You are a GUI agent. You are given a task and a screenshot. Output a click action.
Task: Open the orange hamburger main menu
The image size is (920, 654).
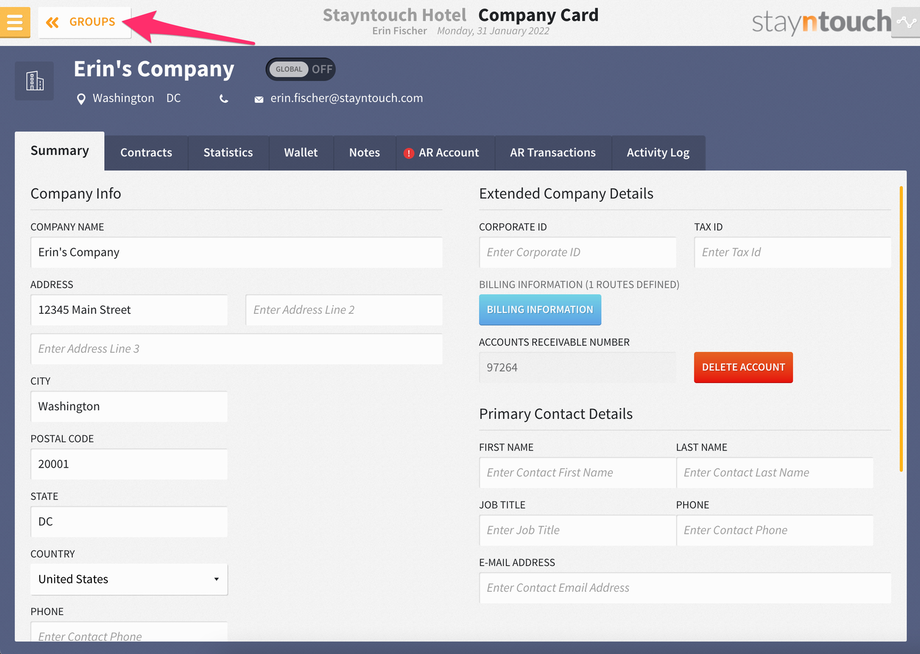tap(15, 22)
